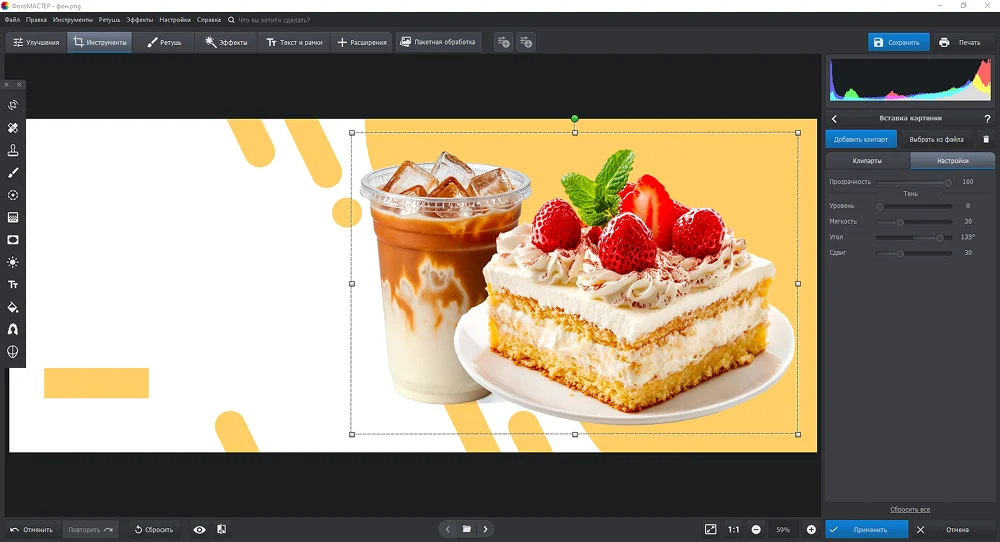Switch to the Клипарты tab
This screenshot has width=1000, height=542.
(867, 160)
